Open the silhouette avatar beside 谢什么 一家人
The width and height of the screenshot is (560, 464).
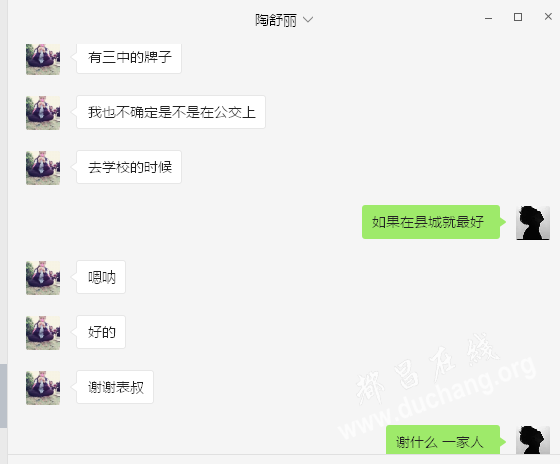pyautogui.click(x=533, y=440)
